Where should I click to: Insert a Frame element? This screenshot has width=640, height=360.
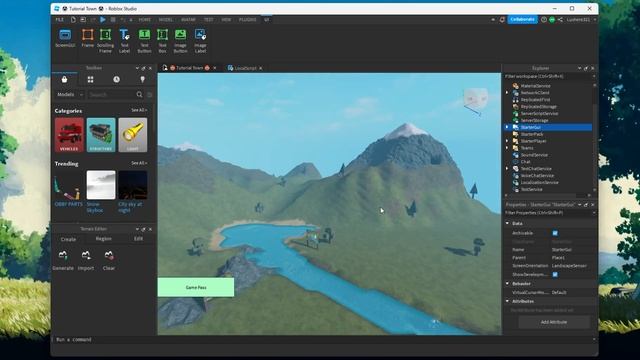(87, 38)
